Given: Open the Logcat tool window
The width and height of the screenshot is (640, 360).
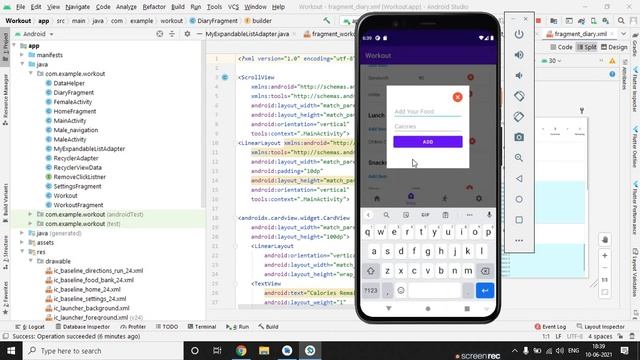Looking at the screenshot, I should (x=30, y=327).
